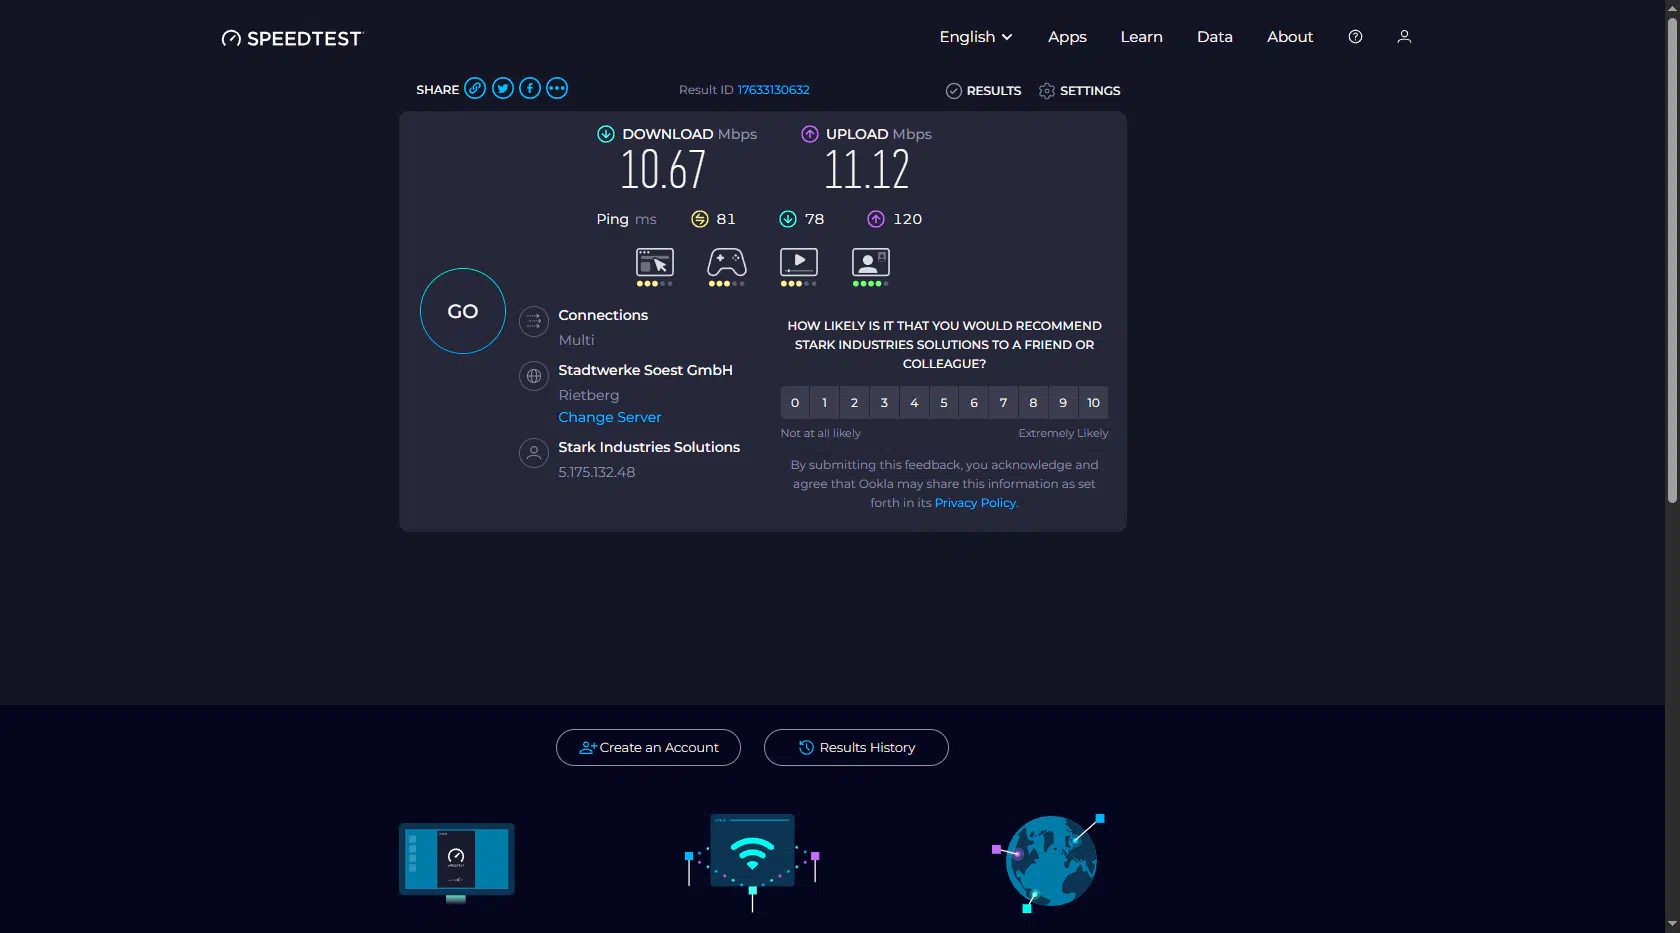Click the upload arrow icon

click(810, 134)
